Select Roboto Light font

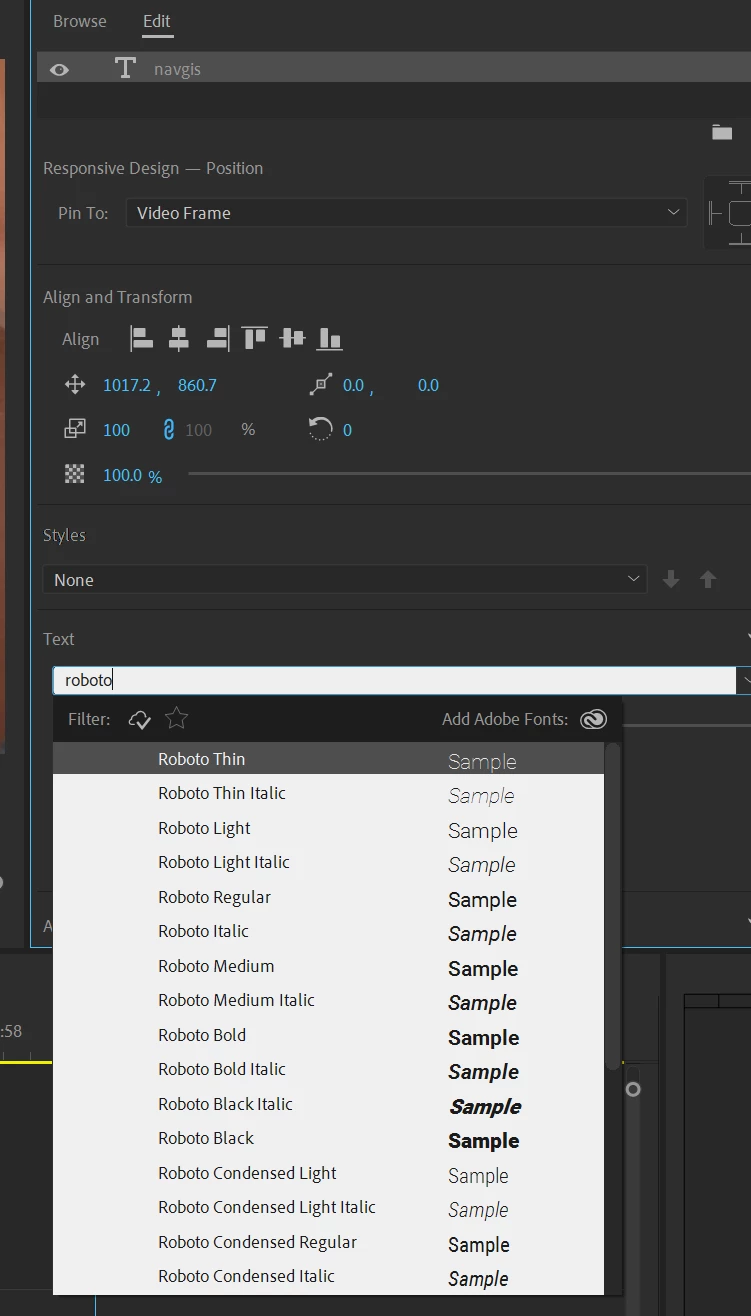click(329, 828)
